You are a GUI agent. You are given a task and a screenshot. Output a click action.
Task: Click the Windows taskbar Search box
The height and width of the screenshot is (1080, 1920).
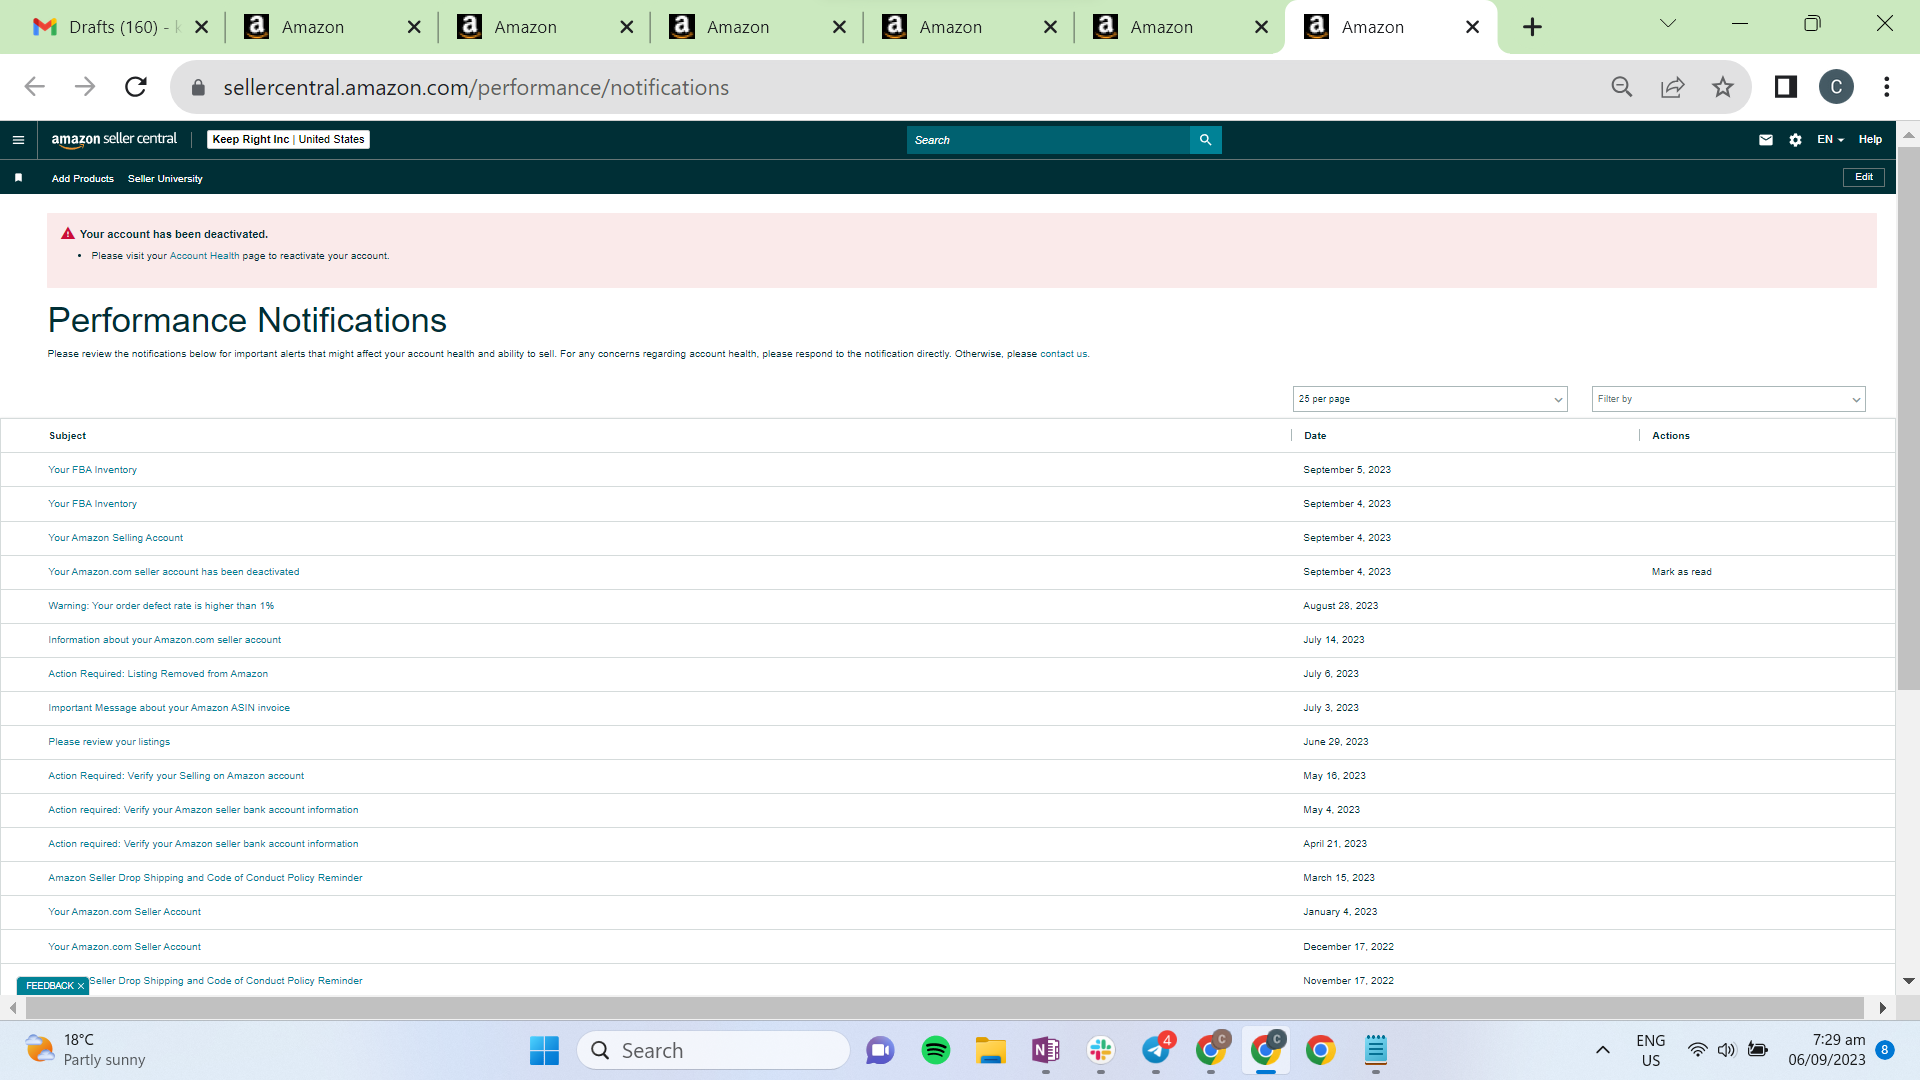713,1050
